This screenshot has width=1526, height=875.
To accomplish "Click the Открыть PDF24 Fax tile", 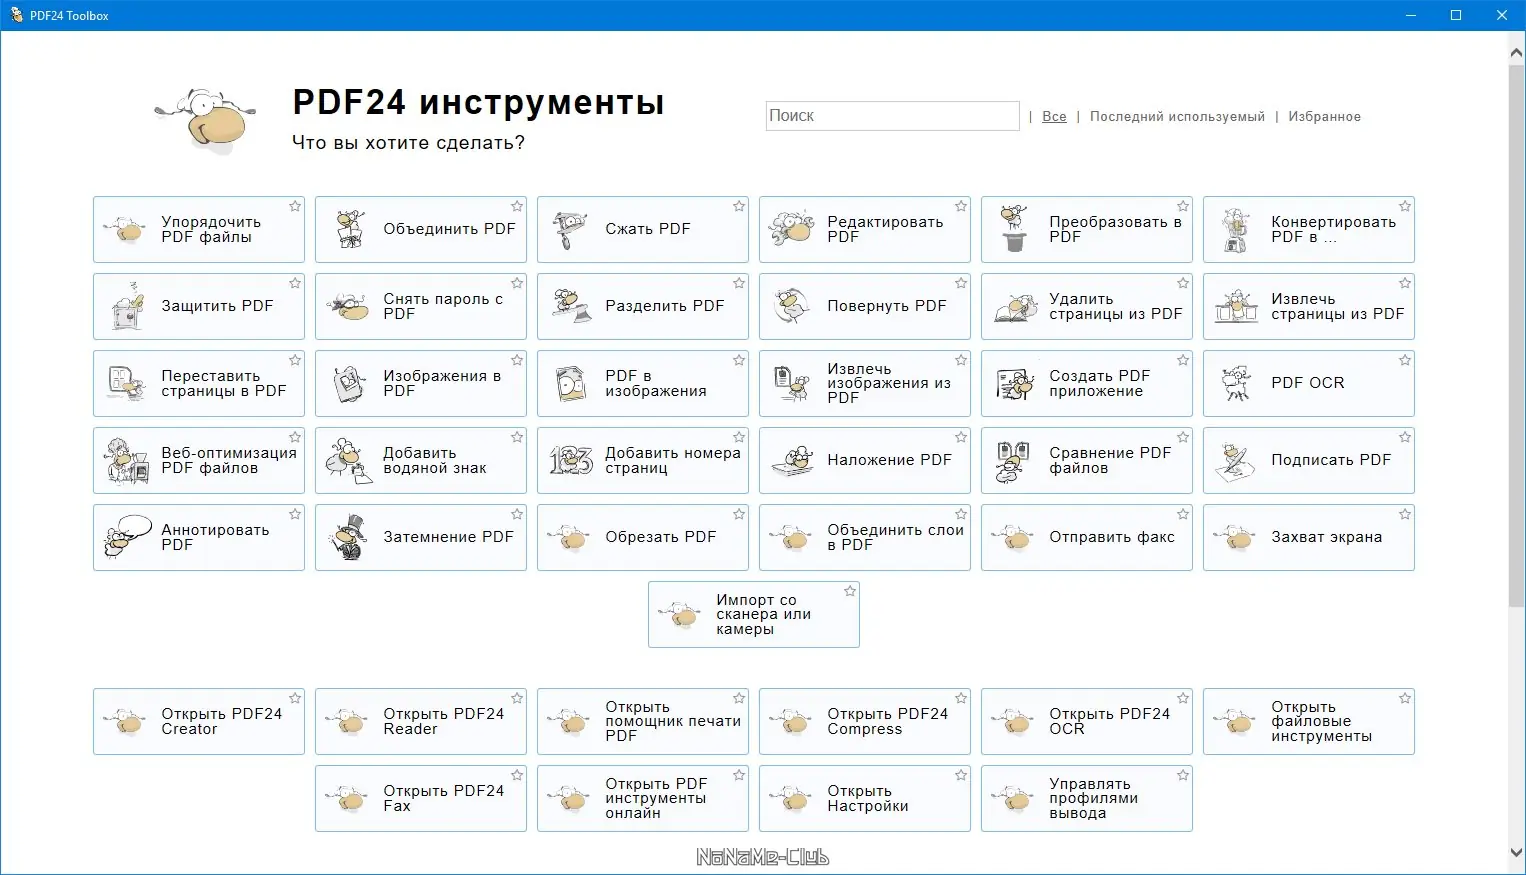I will pyautogui.click(x=421, y=799).
